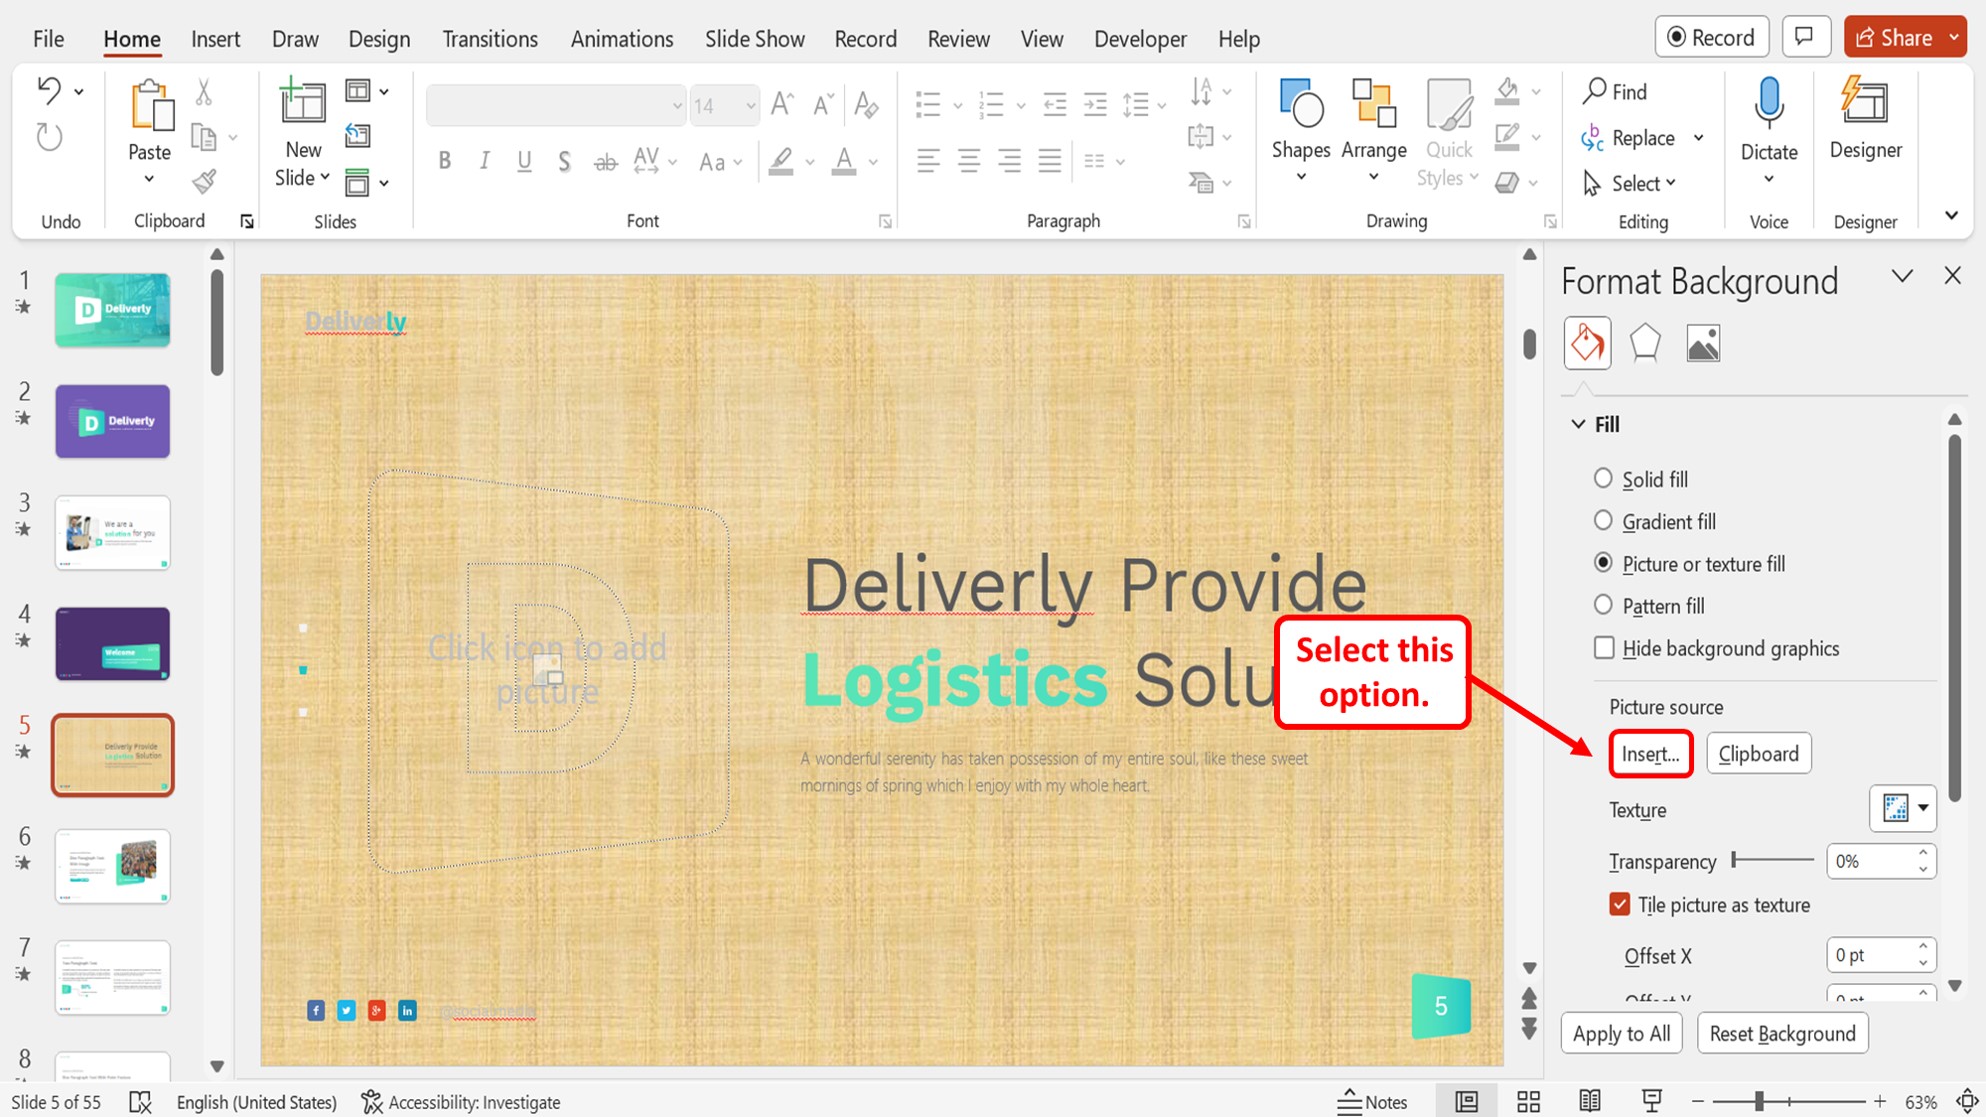This screenshot has width=1986, height=1117.
Task: Select the Solid fill radio button
Action: click(1603, 479)
